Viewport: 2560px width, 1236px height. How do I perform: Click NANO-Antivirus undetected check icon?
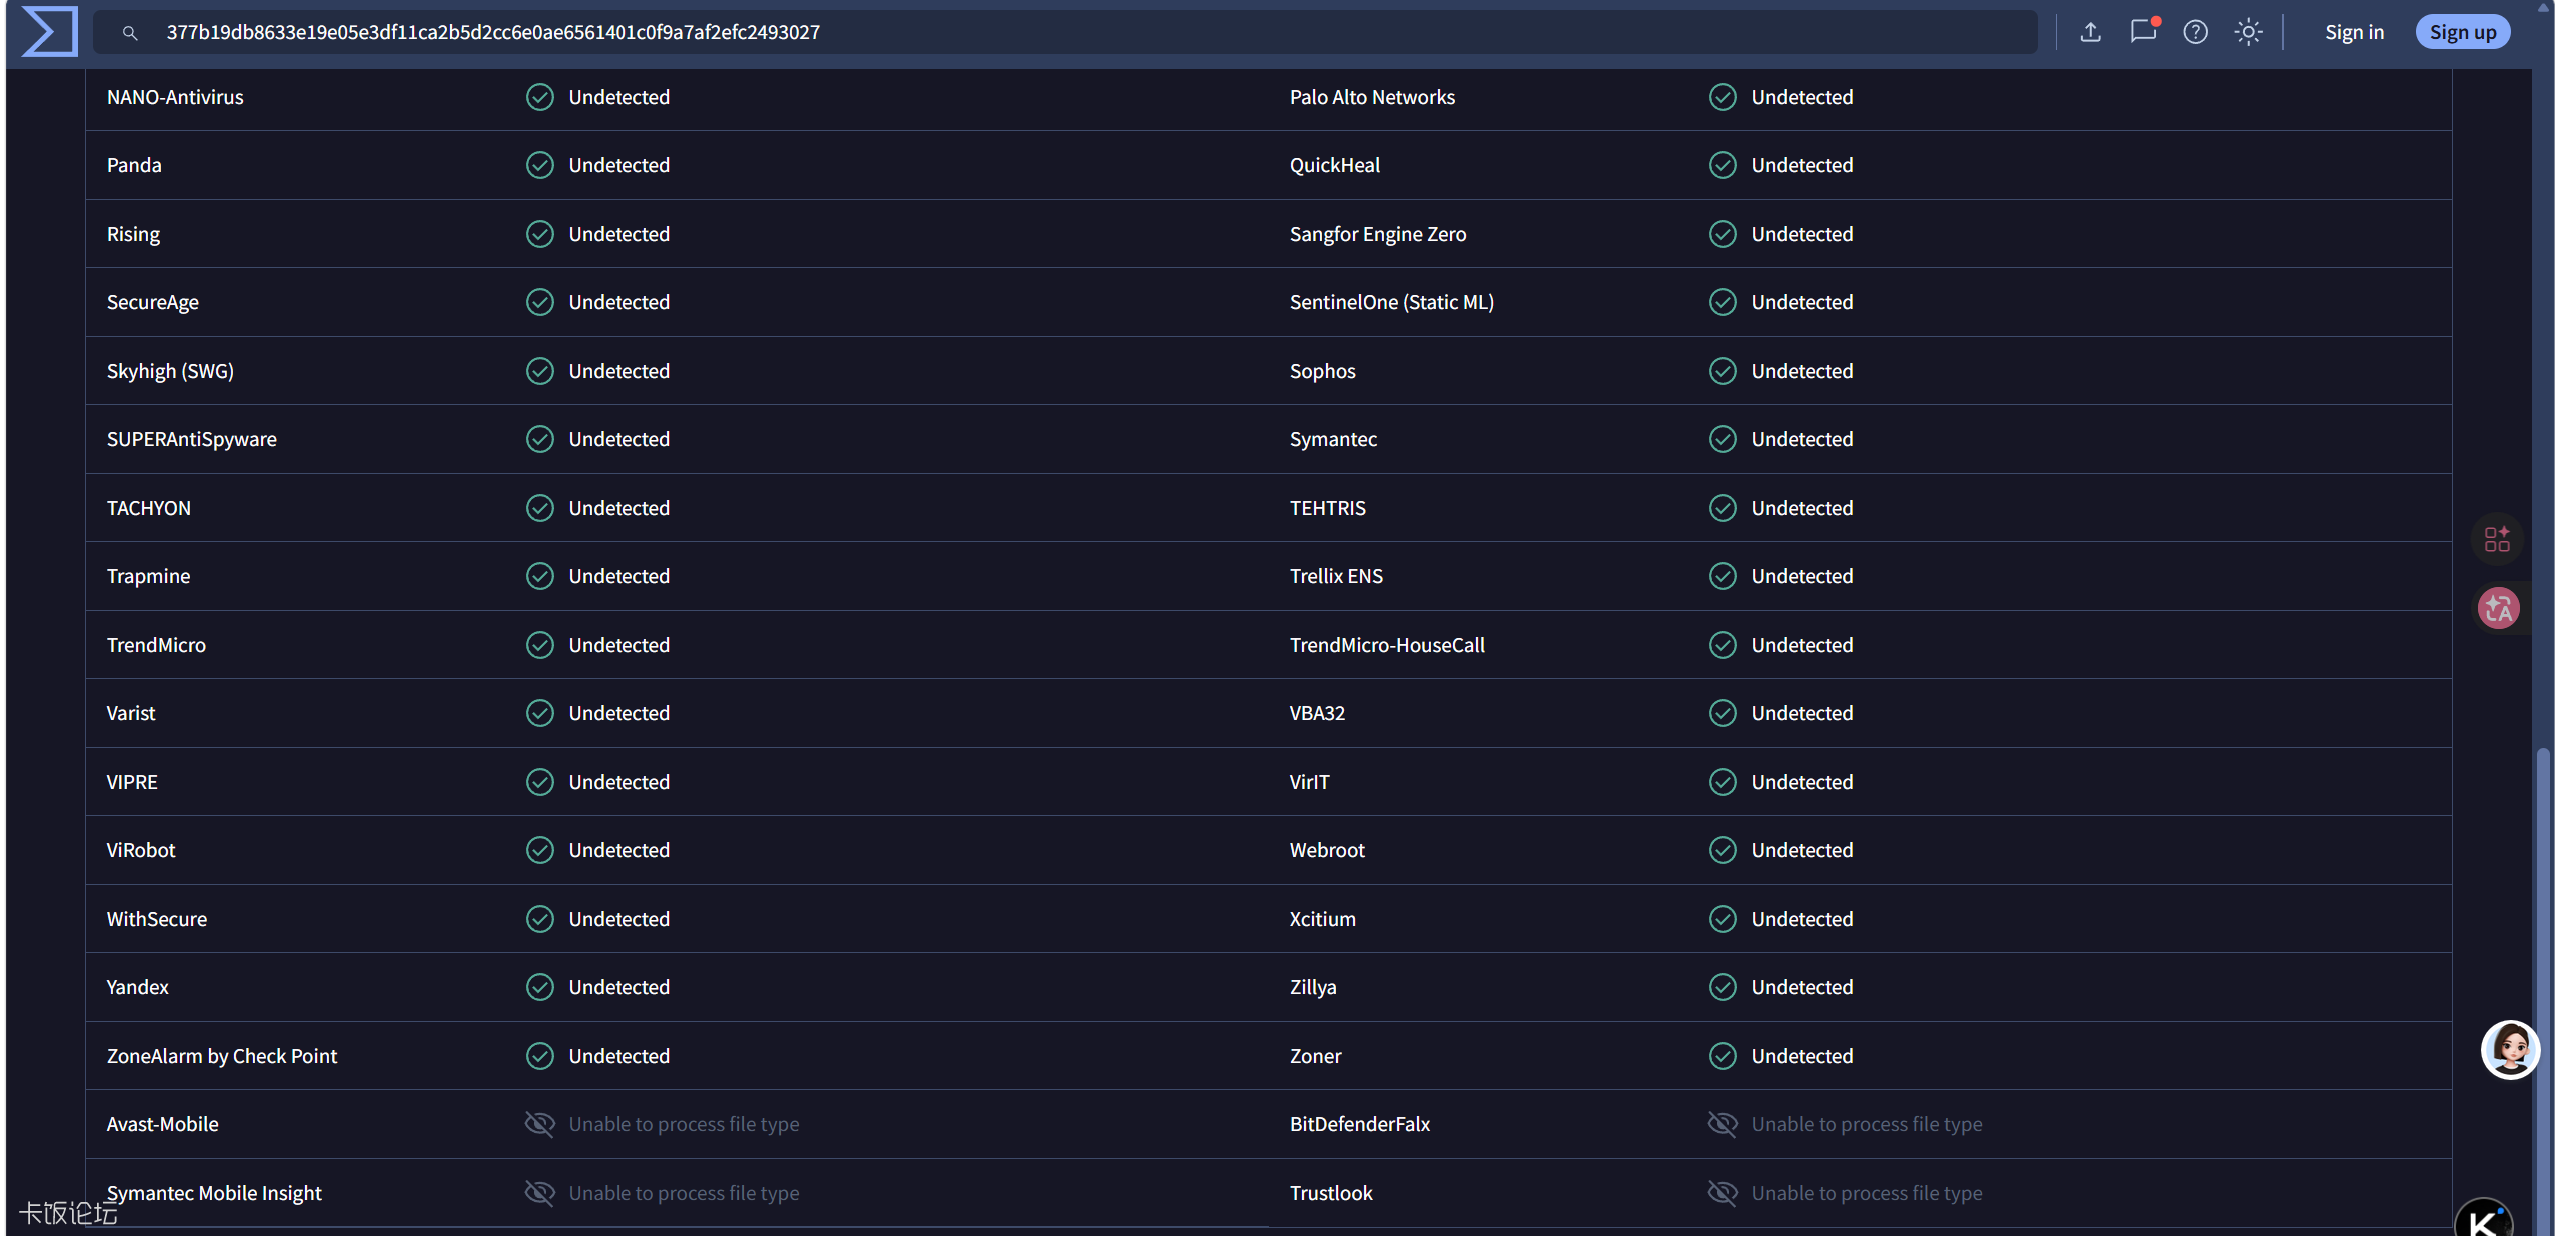[540, 97]
